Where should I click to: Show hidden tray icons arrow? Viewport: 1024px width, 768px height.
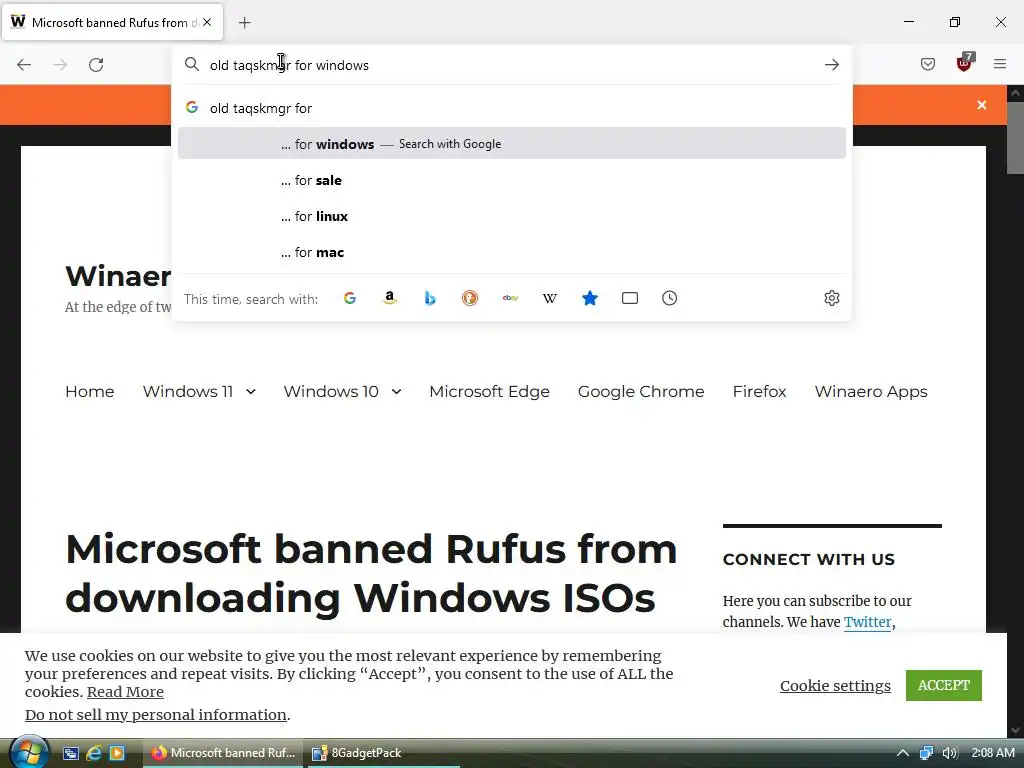903,753
